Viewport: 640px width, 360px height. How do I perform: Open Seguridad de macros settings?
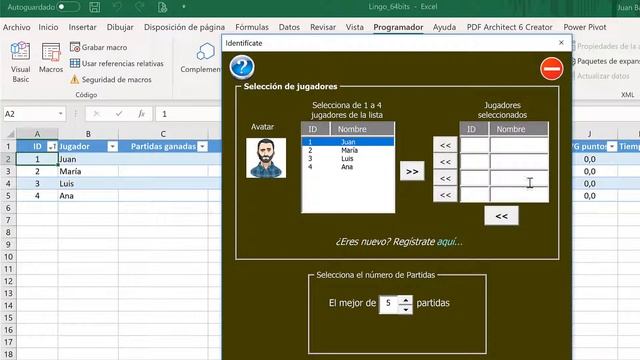point(111,80)
